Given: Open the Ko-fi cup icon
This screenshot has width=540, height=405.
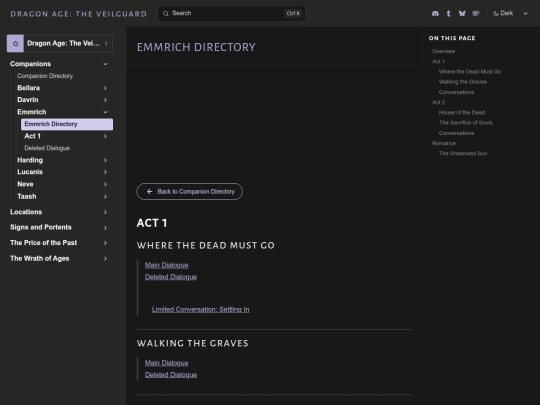Looking at the screenshot, I should [x=476, y=13].
